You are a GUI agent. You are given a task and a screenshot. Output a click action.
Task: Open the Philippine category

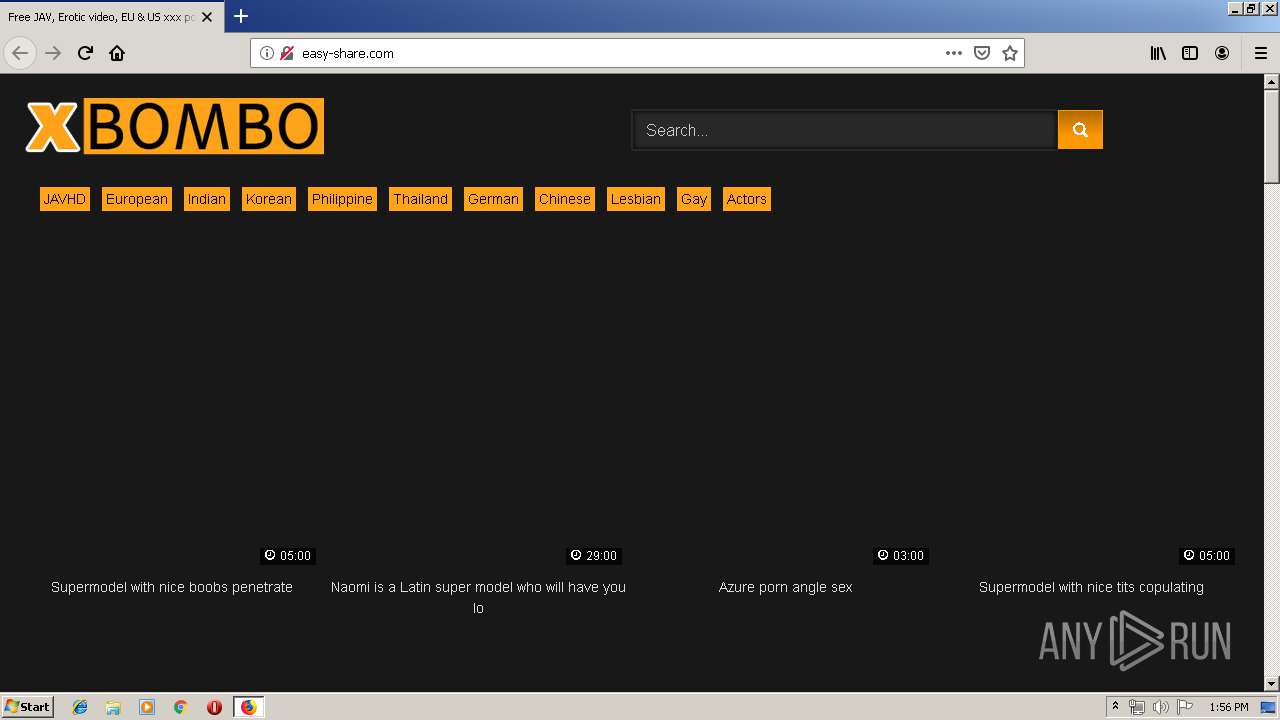[x=342, y=199]
